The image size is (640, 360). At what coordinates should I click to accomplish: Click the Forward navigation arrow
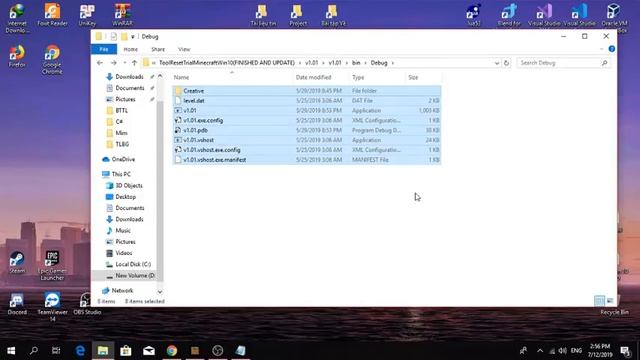(x=113, y=63)
